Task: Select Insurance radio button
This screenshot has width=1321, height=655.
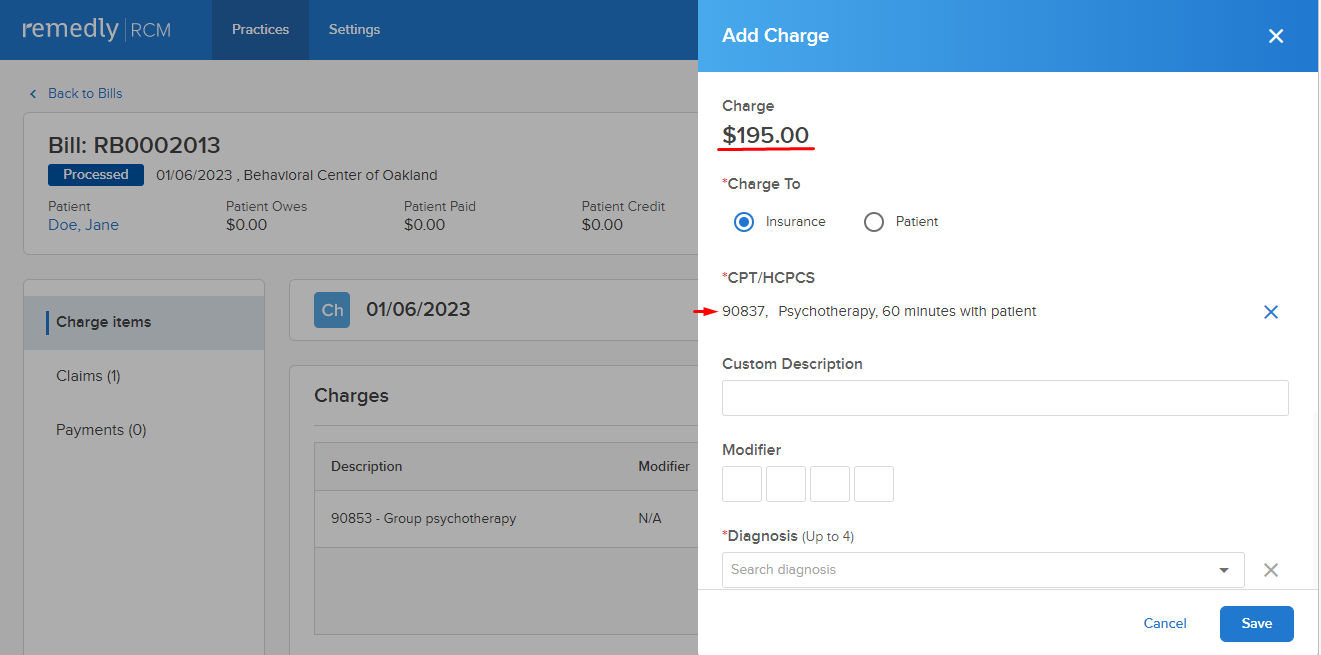Action: coord(744,222)
